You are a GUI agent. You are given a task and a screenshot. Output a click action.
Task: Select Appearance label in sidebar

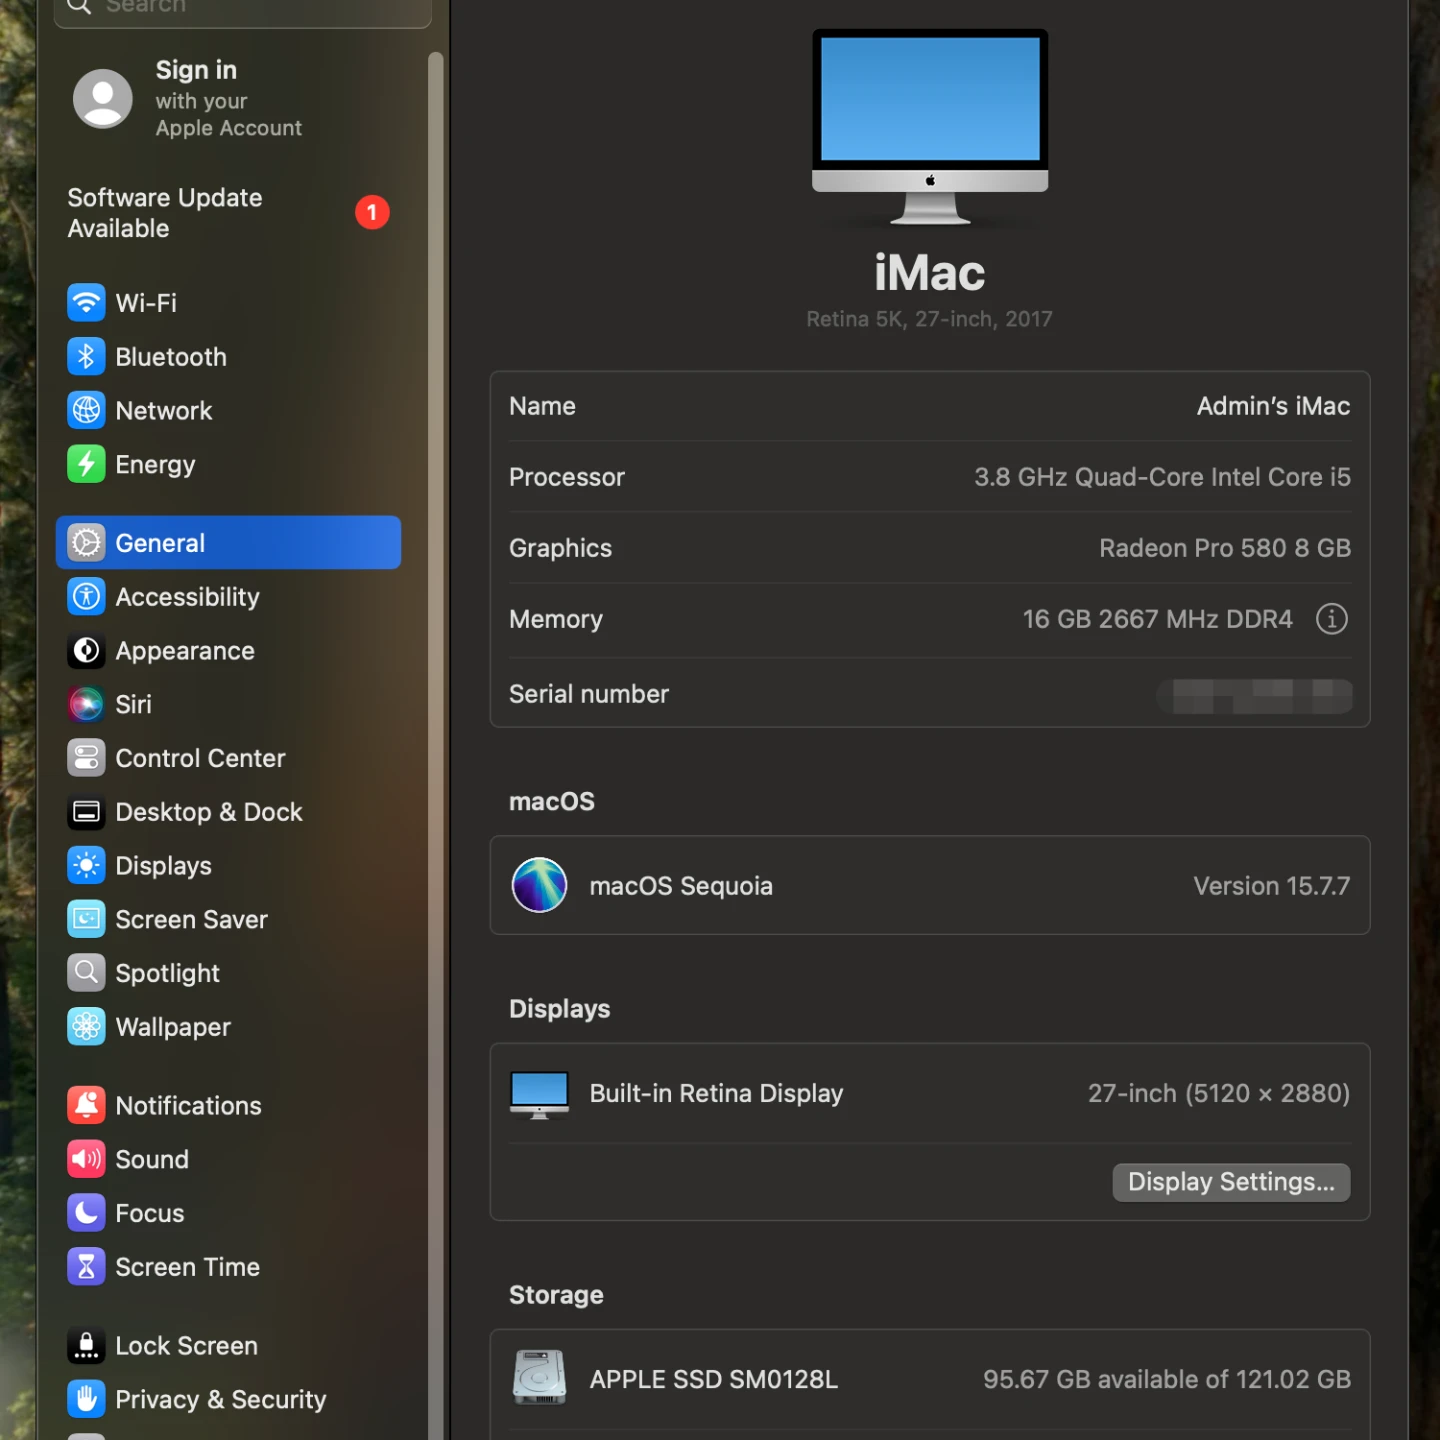click(x=185, y=651)
